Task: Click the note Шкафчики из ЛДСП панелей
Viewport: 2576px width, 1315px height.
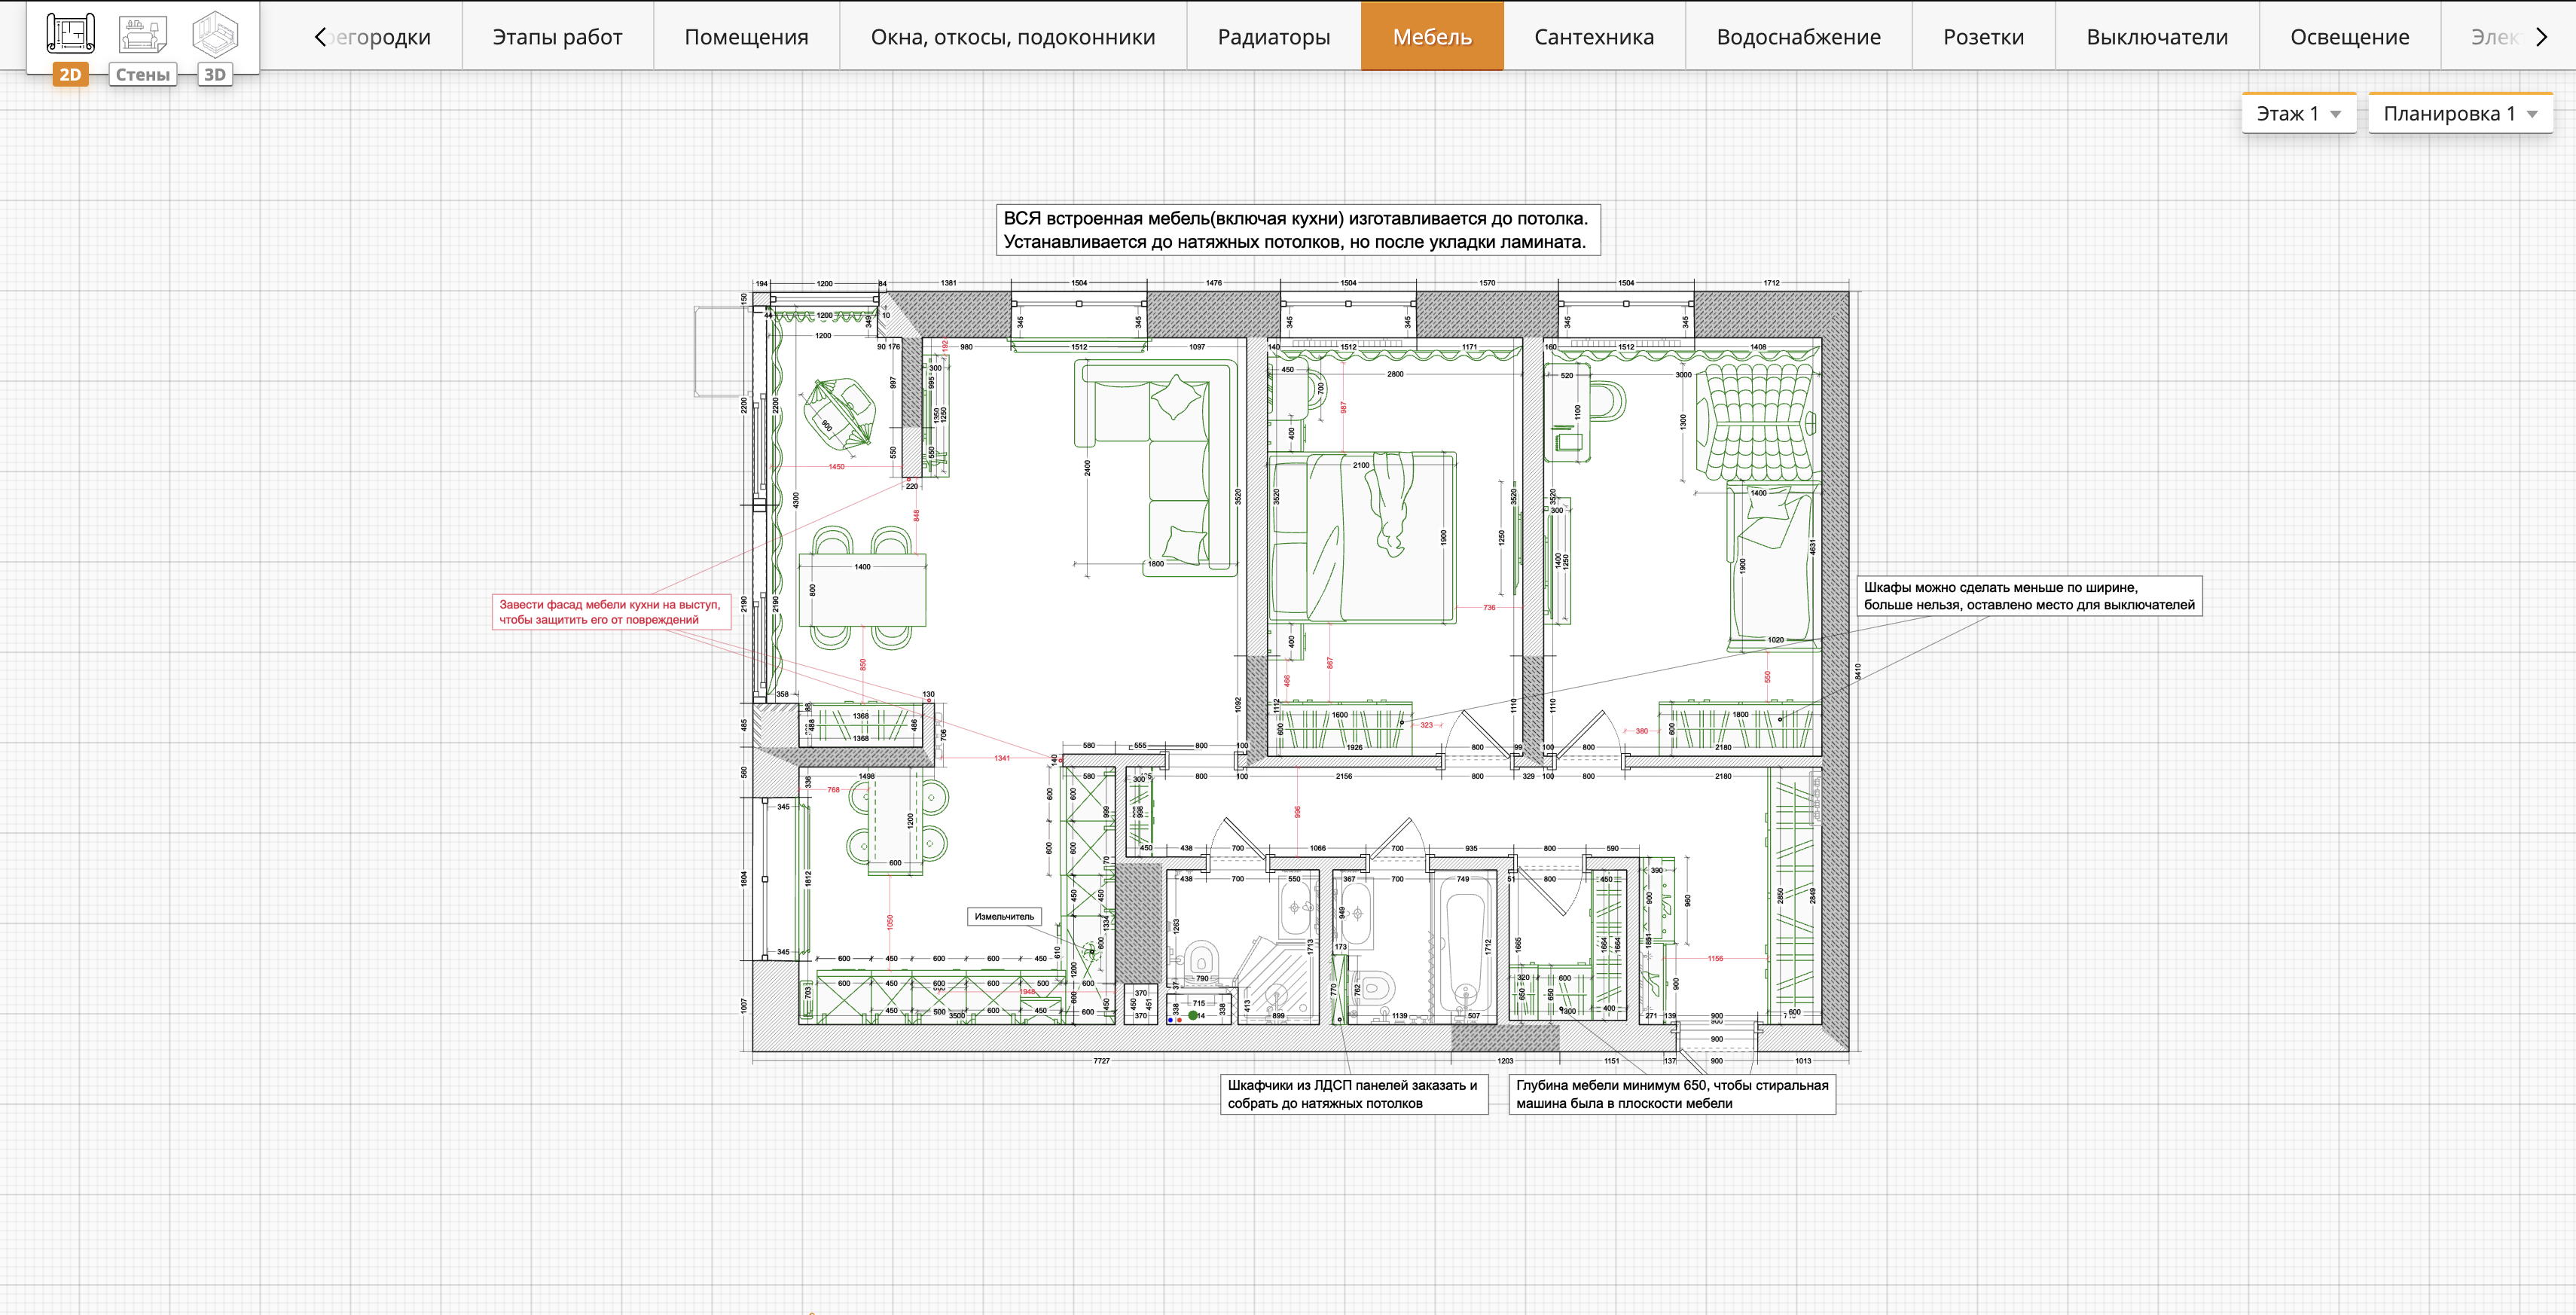Action: coord(1354,1094)
